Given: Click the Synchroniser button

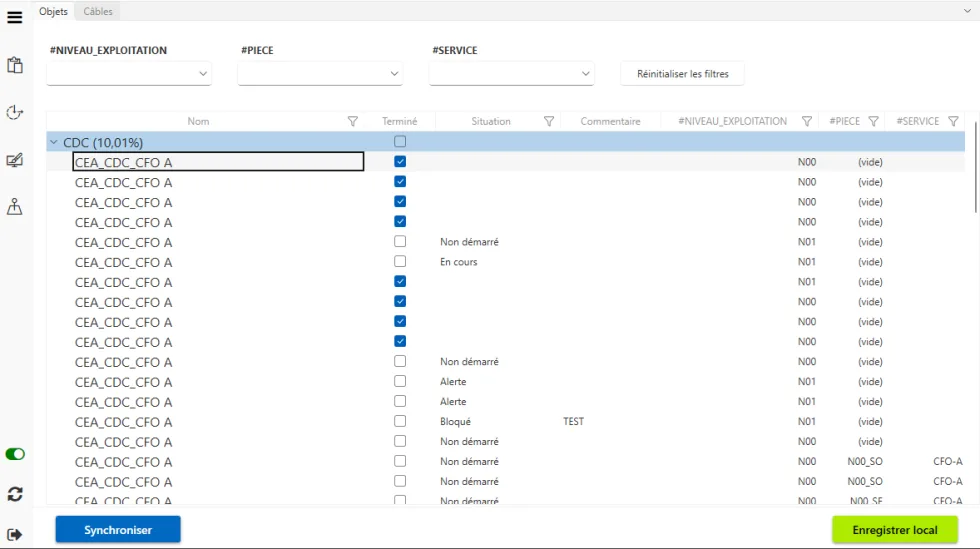Looking at the screenshot, I should coord(118,530).
